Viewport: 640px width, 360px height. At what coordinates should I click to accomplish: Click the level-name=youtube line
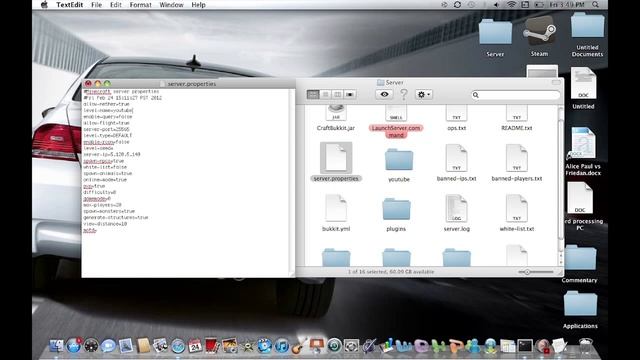click(108, 110)
